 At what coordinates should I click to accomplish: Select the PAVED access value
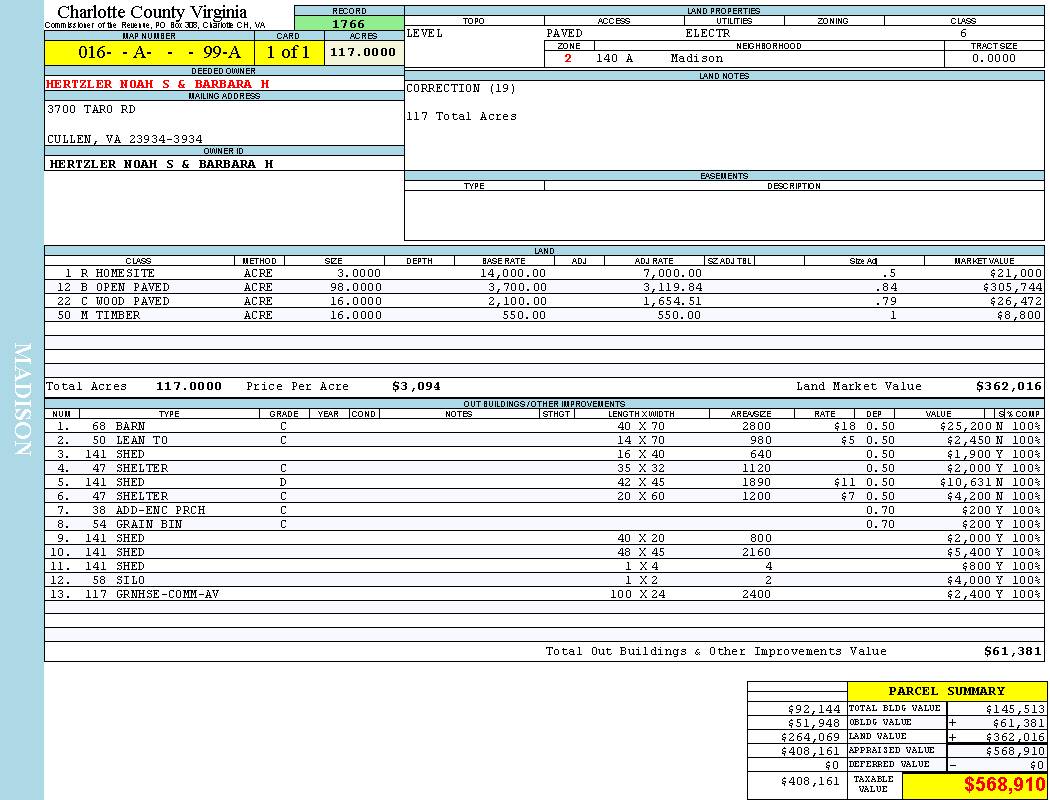pyautogui.click(x=564, y=33)
